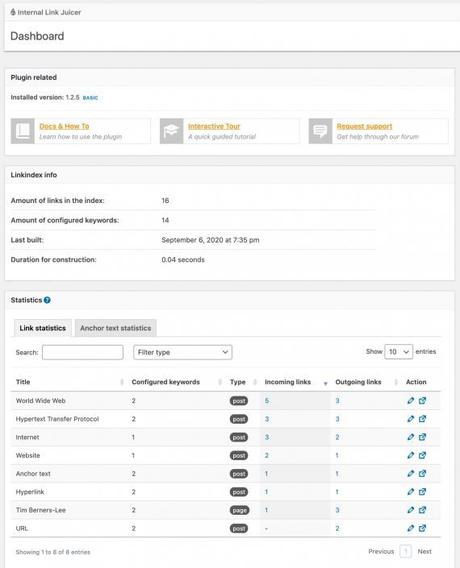Open Internet row outgoing links count
This screenshot has height=568, width=460.
pos(337,437)
